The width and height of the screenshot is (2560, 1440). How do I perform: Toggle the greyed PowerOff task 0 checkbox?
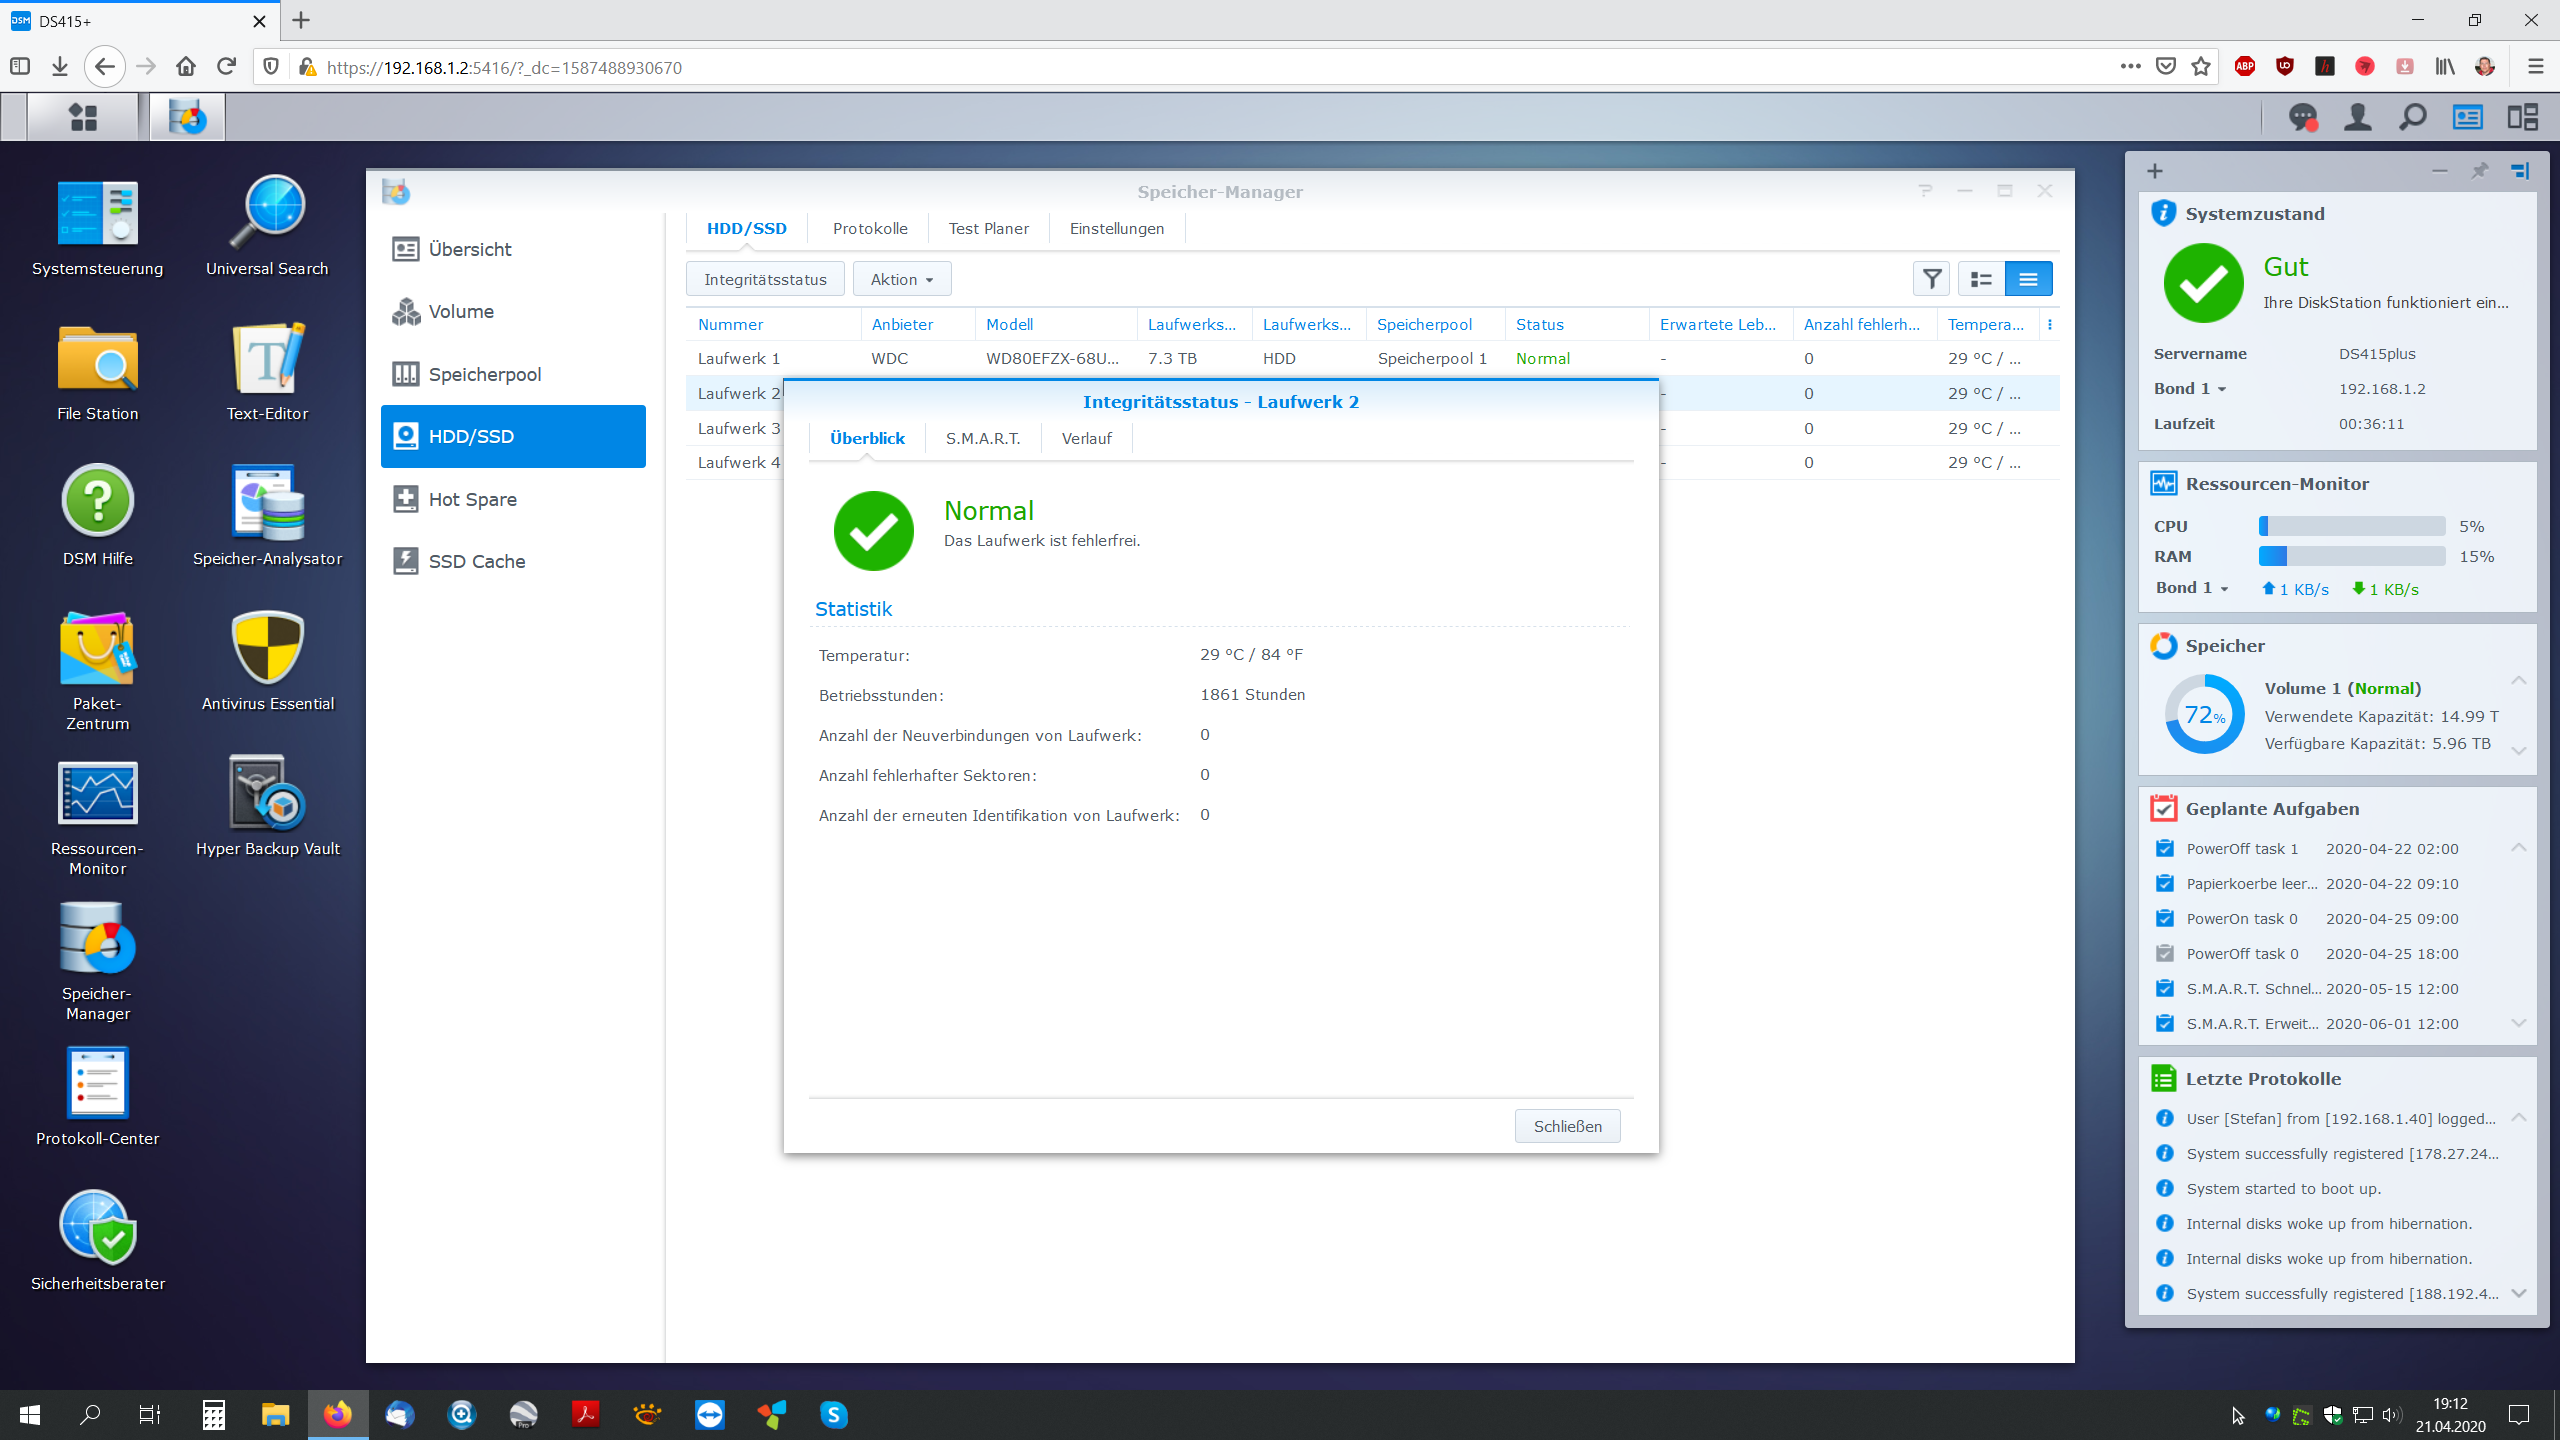(2164, 953)
